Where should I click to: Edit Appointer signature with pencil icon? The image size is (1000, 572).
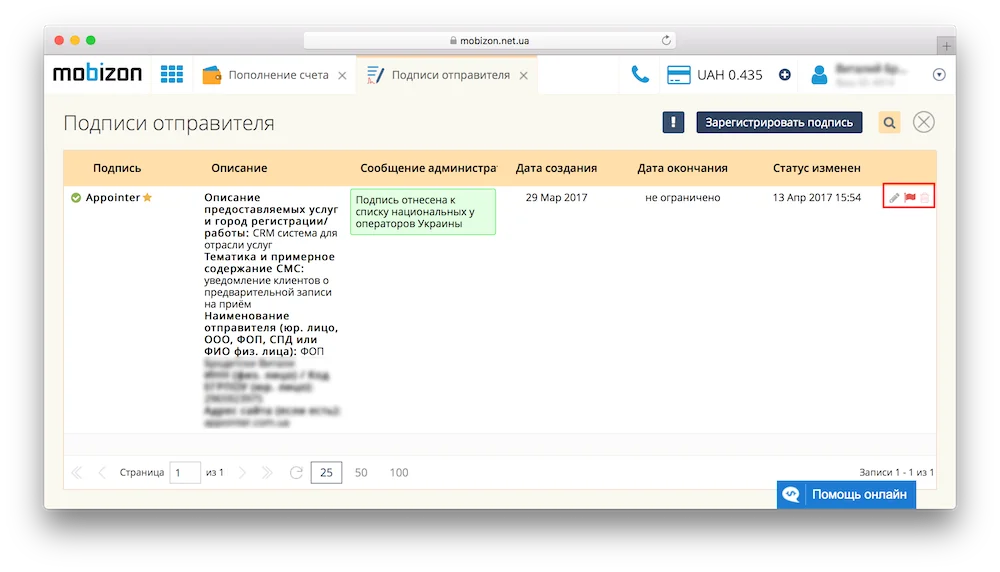click(x=894, y=198)
